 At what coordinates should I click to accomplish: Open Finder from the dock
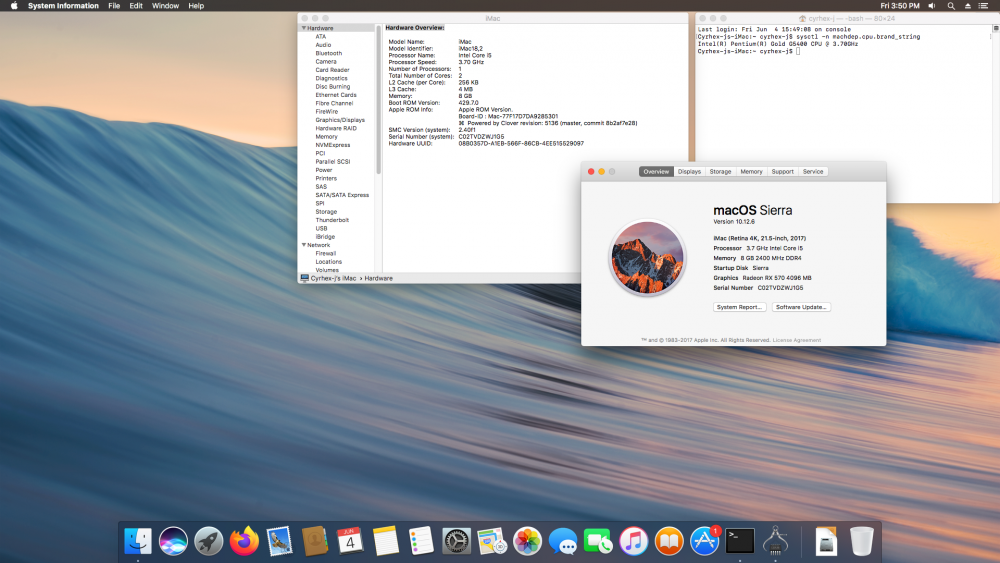click(x=138, y=541)
